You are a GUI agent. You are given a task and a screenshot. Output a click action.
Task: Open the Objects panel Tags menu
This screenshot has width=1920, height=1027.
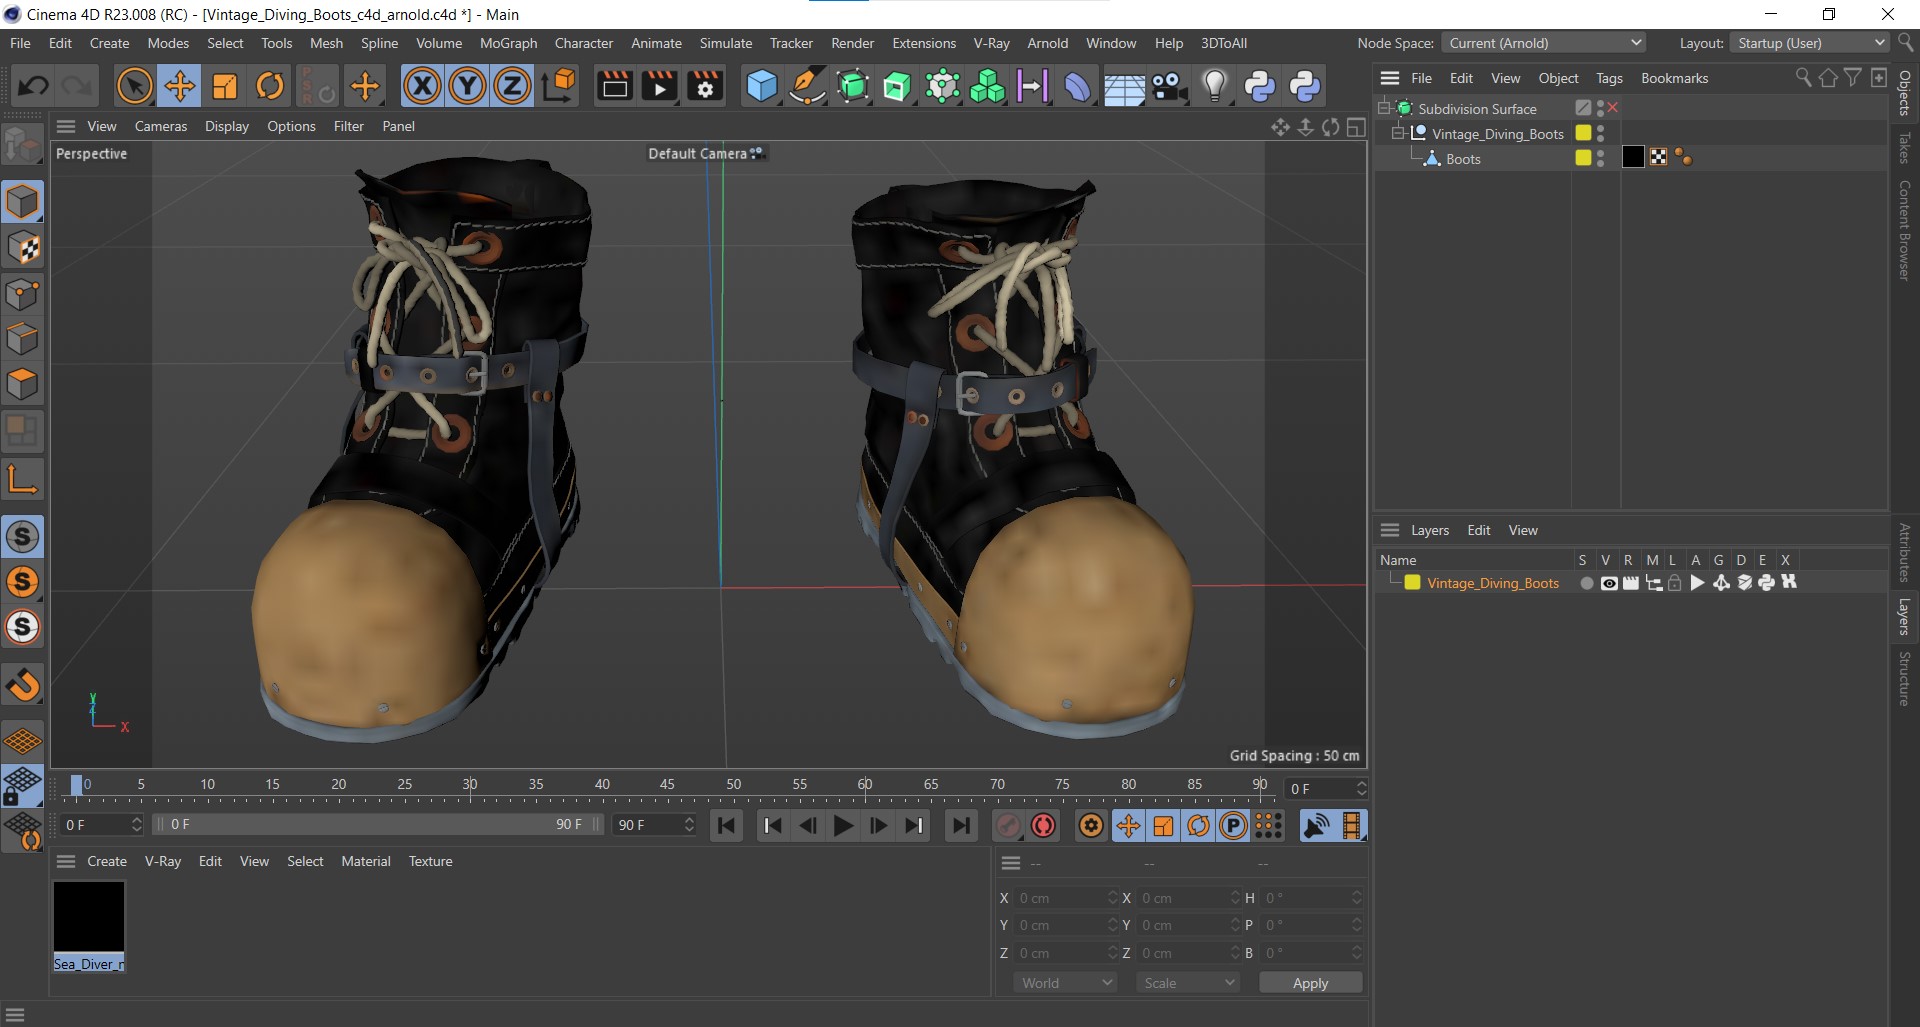point(1609,78)
